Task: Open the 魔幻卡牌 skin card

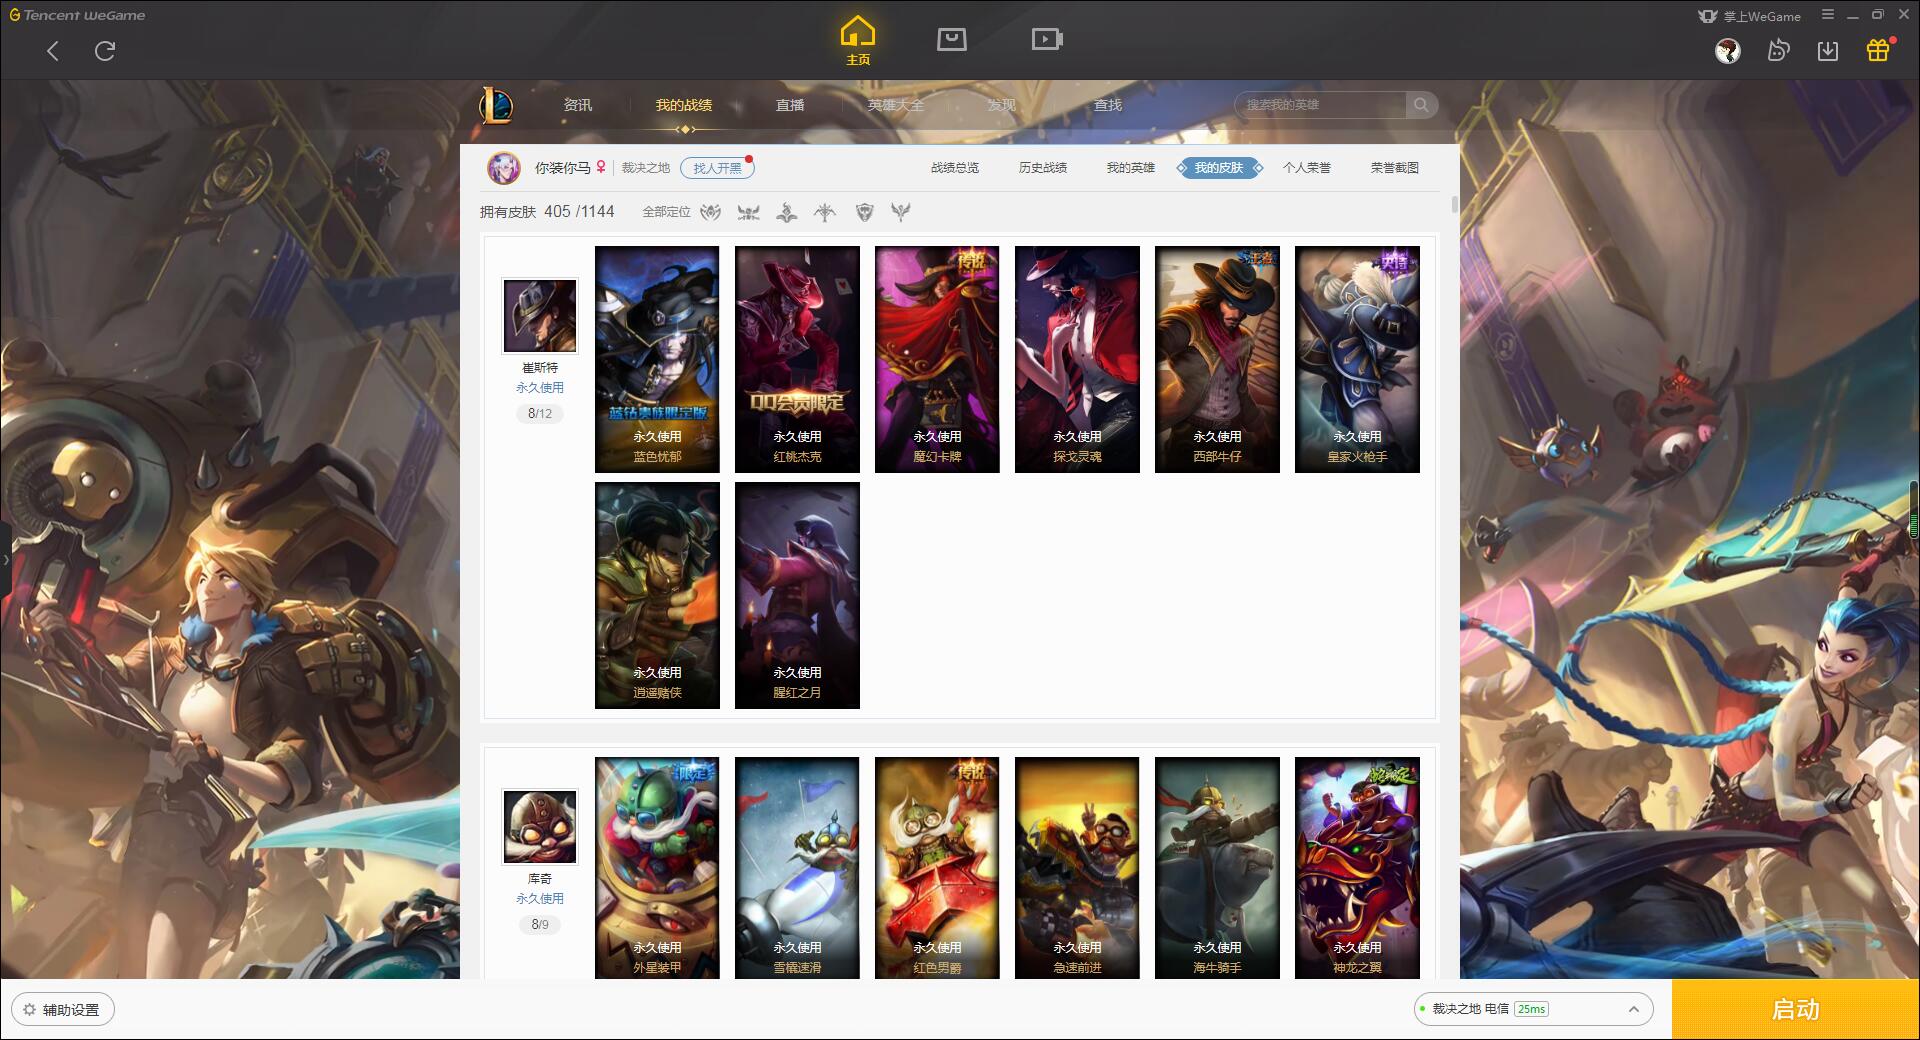Action: click(x=937, y=359)
